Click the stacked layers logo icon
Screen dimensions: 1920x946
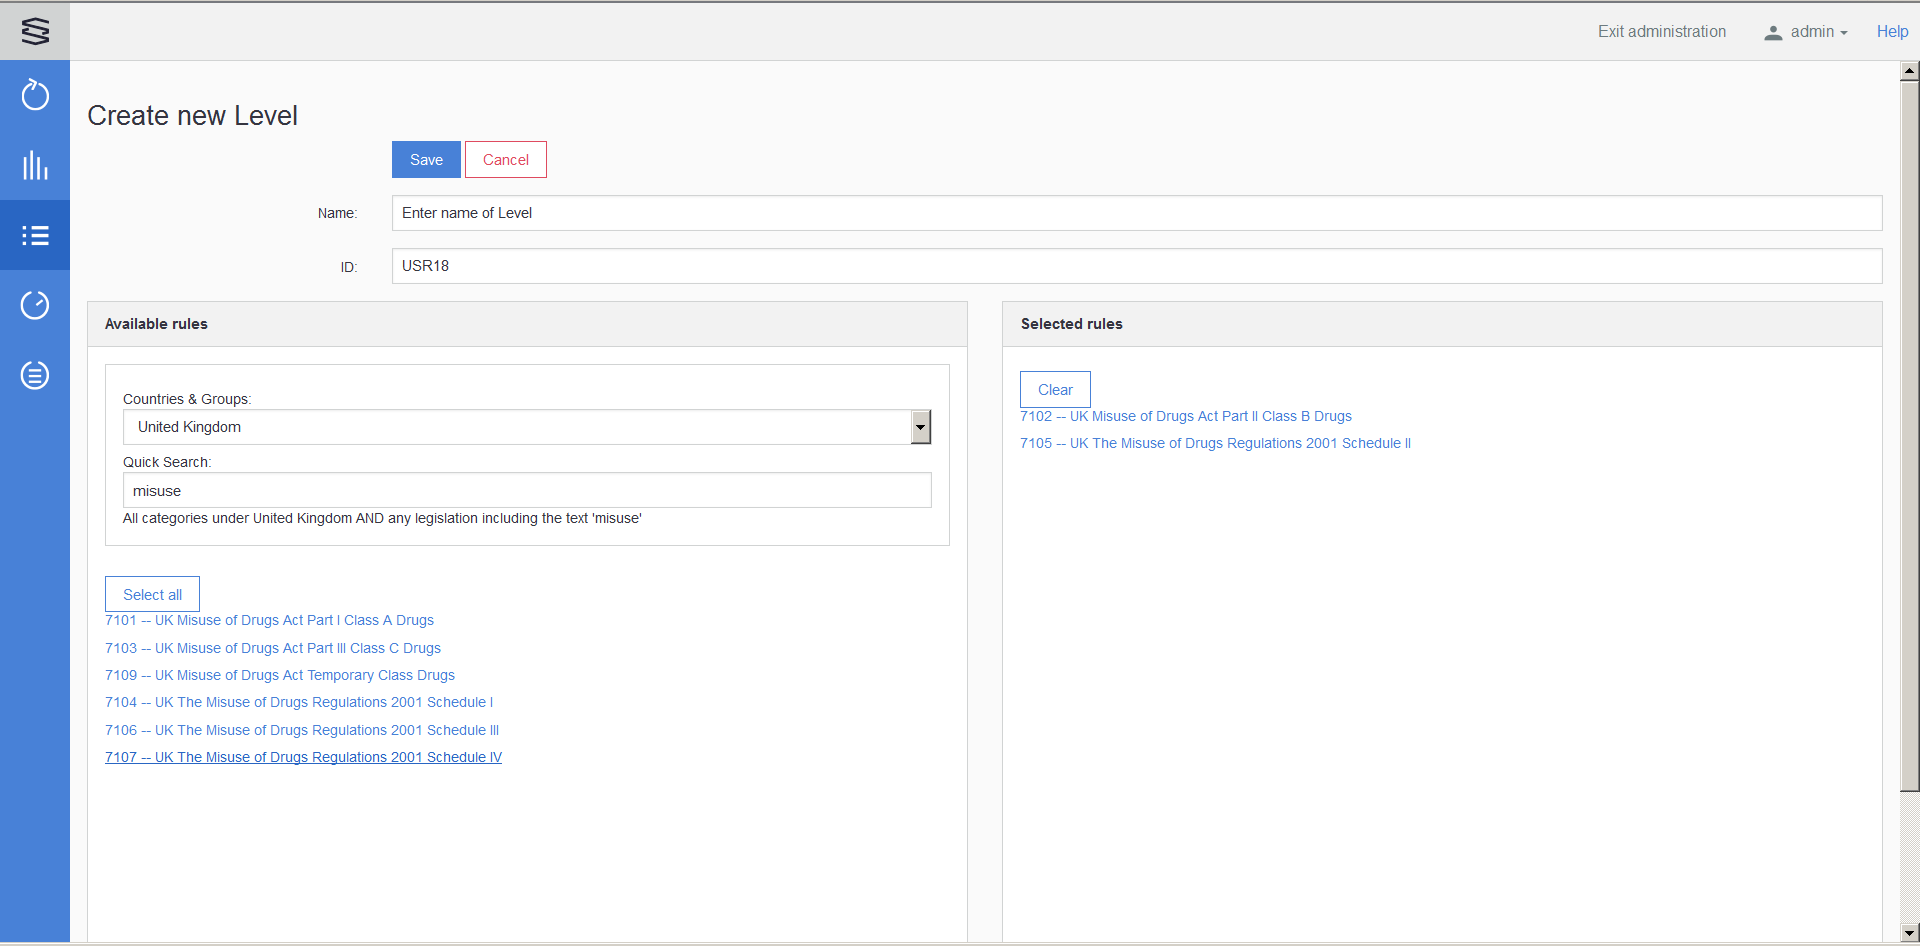35,31
